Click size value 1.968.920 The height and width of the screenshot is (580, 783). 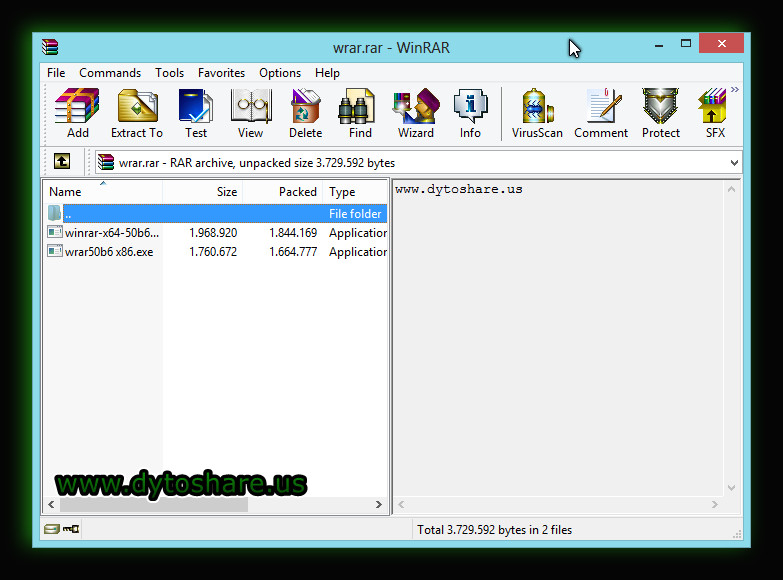[213, 233]
